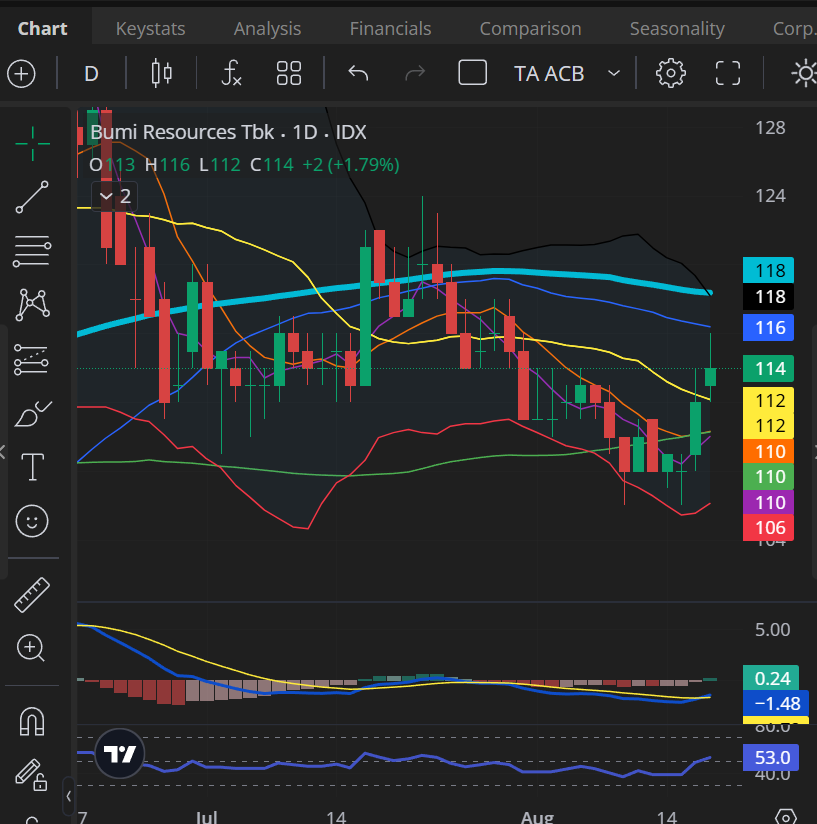Click the low value L112

[220, 165]
